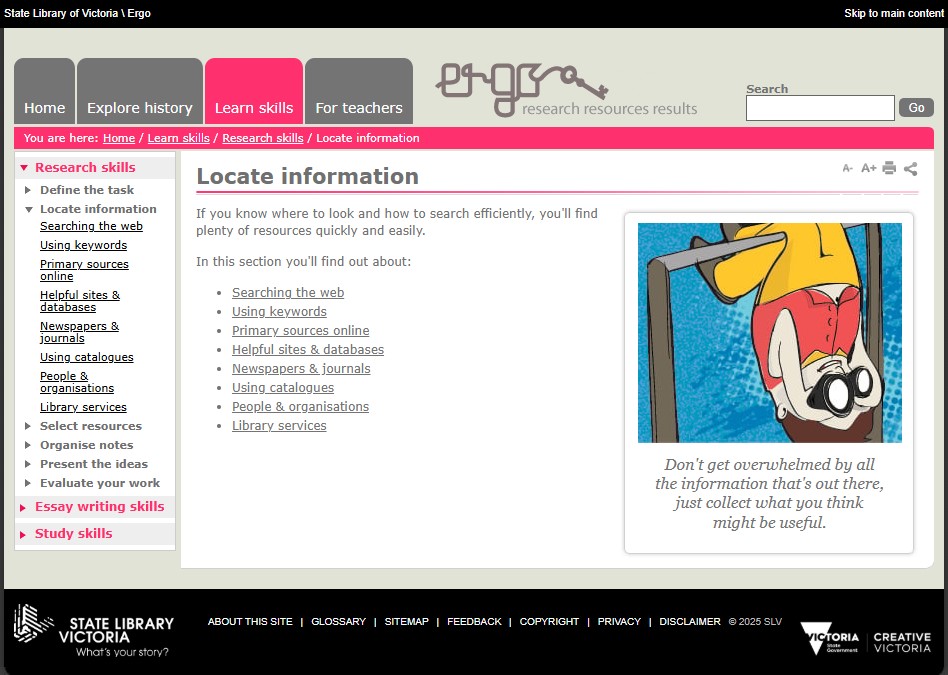Decrease text size with the A- icon
948x675 pixels.
[x=848, y=169]
